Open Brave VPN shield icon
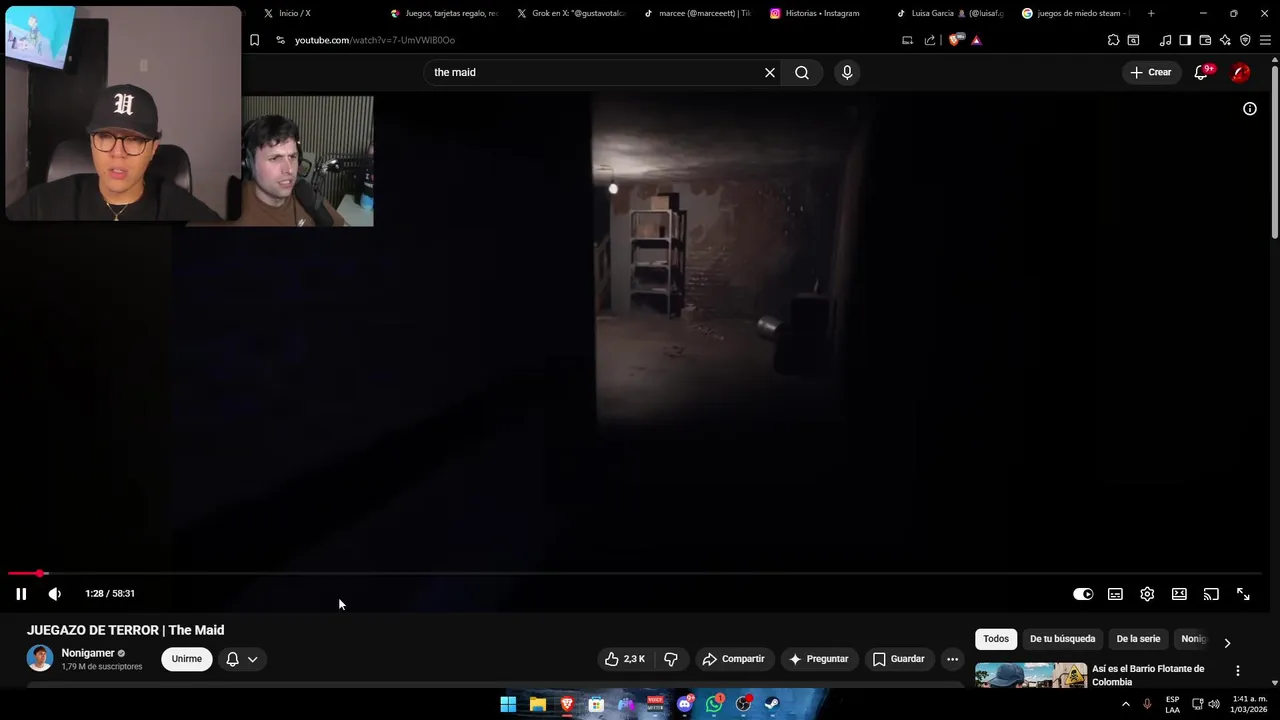This screenshot has width=1280, height=720. 1245,40
